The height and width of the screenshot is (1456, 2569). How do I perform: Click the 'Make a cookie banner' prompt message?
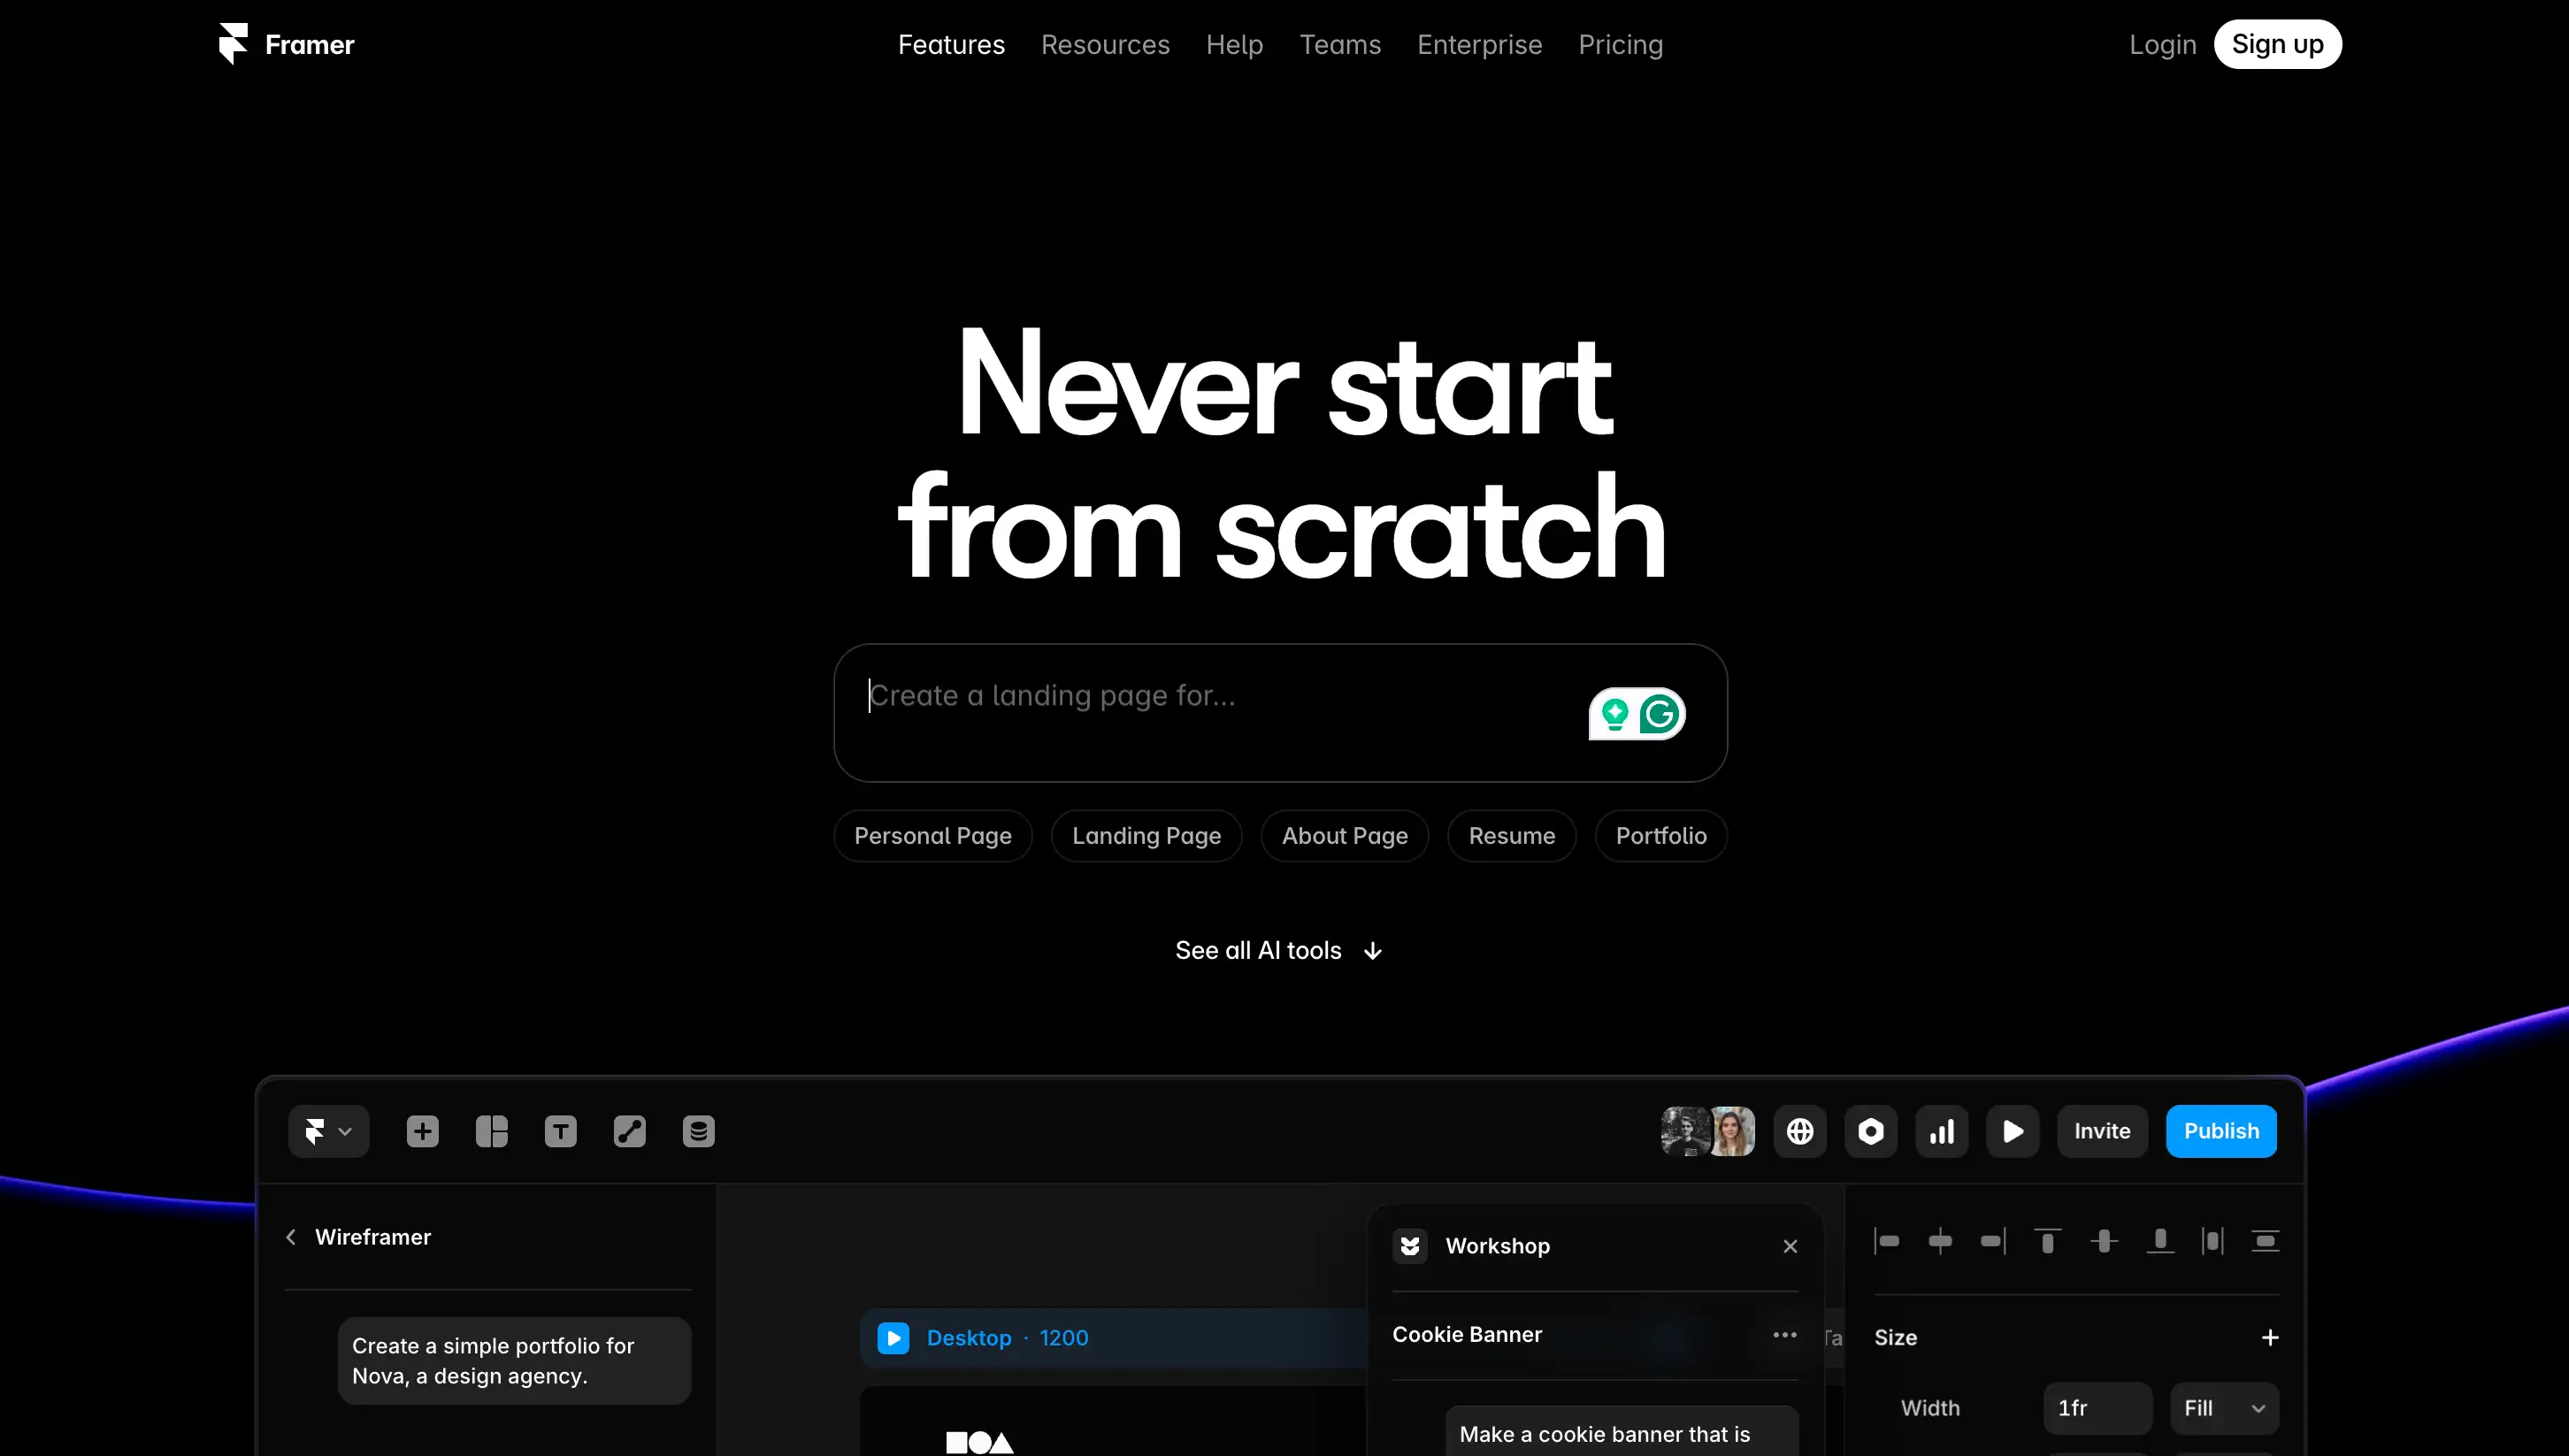1621,1431
